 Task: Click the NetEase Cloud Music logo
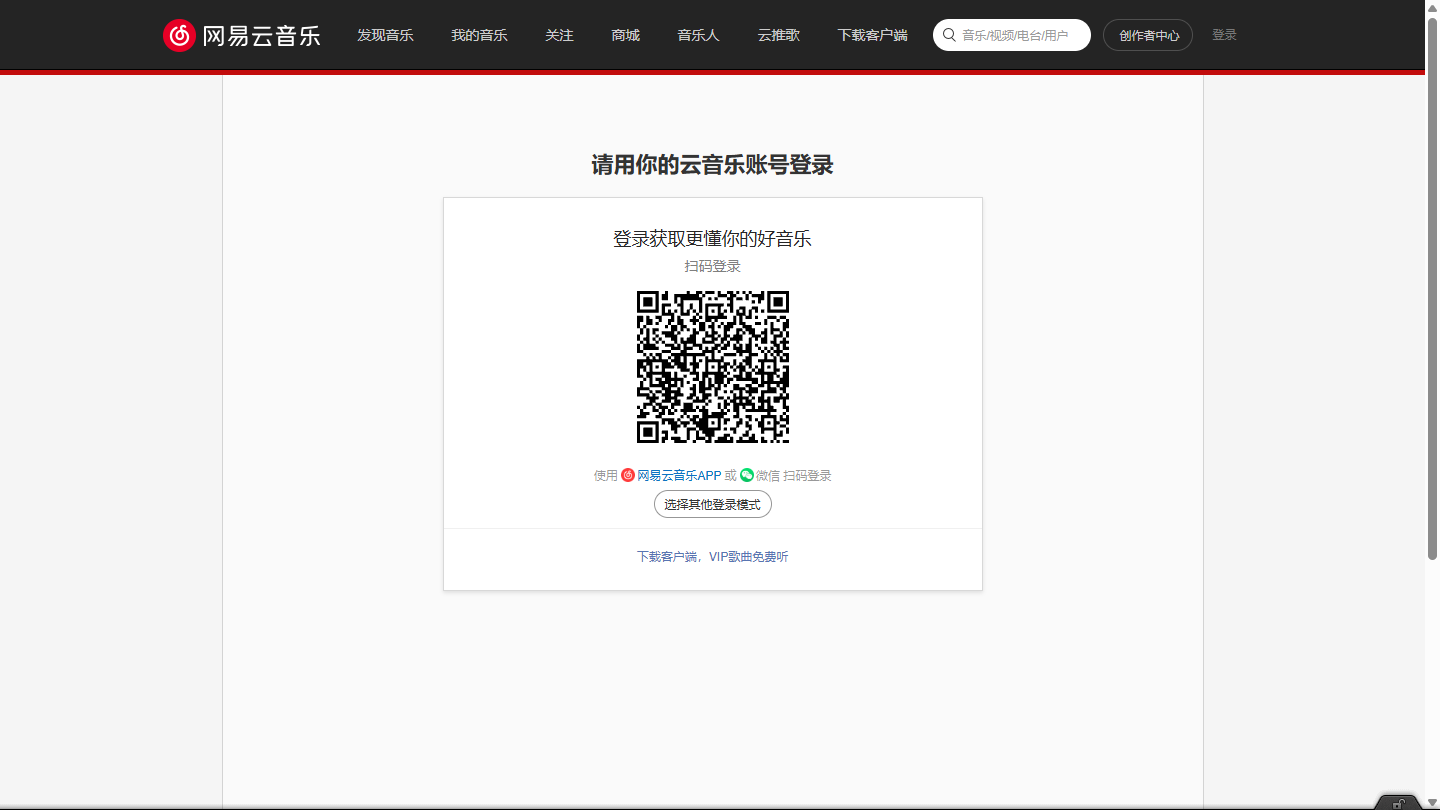coord(242,36)
